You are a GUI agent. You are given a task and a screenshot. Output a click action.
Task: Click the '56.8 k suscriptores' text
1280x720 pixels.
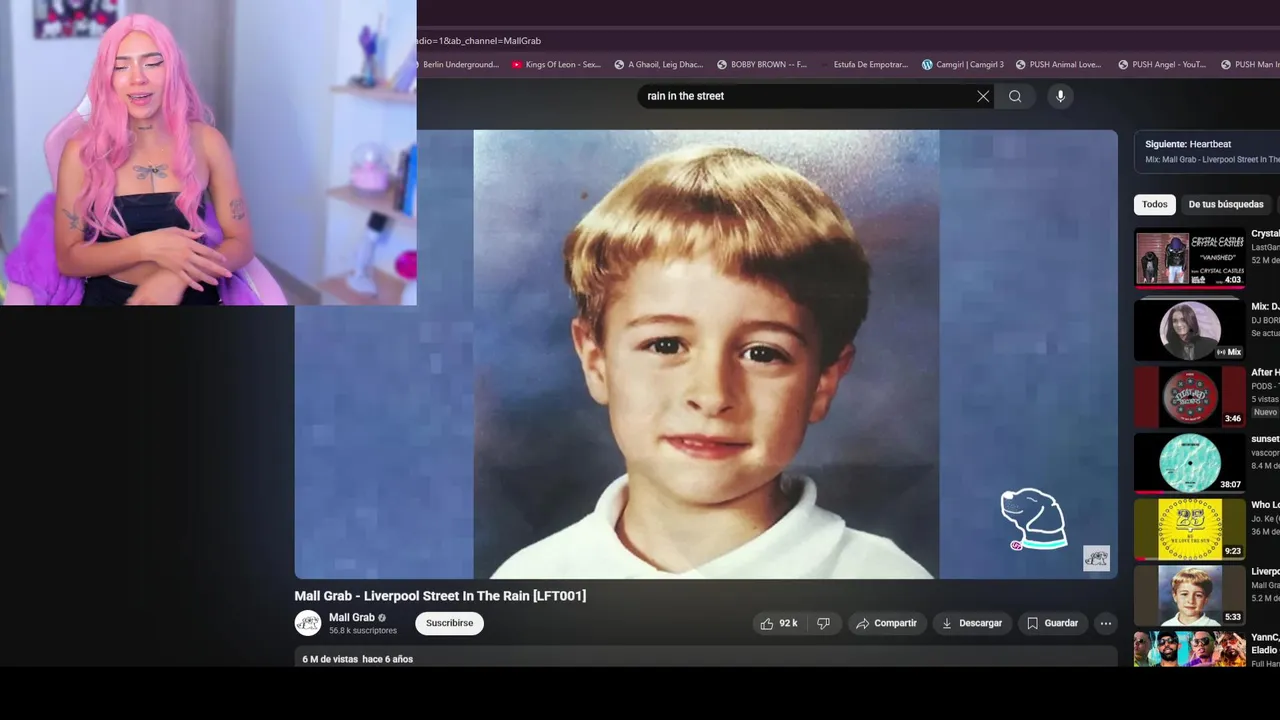click(x=363, y=631)
